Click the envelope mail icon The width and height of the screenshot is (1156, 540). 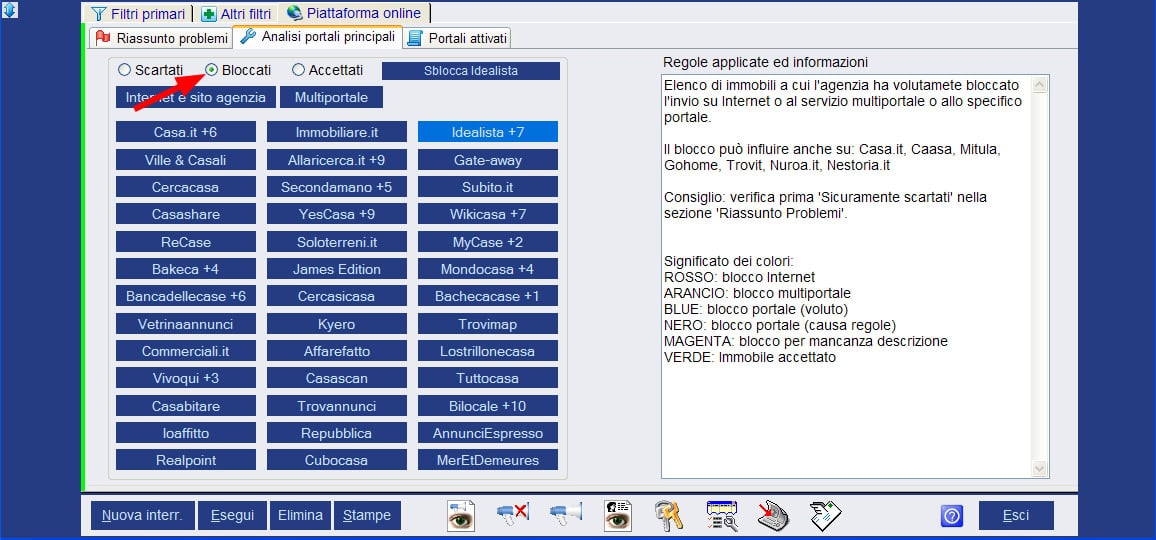[825, 515]
